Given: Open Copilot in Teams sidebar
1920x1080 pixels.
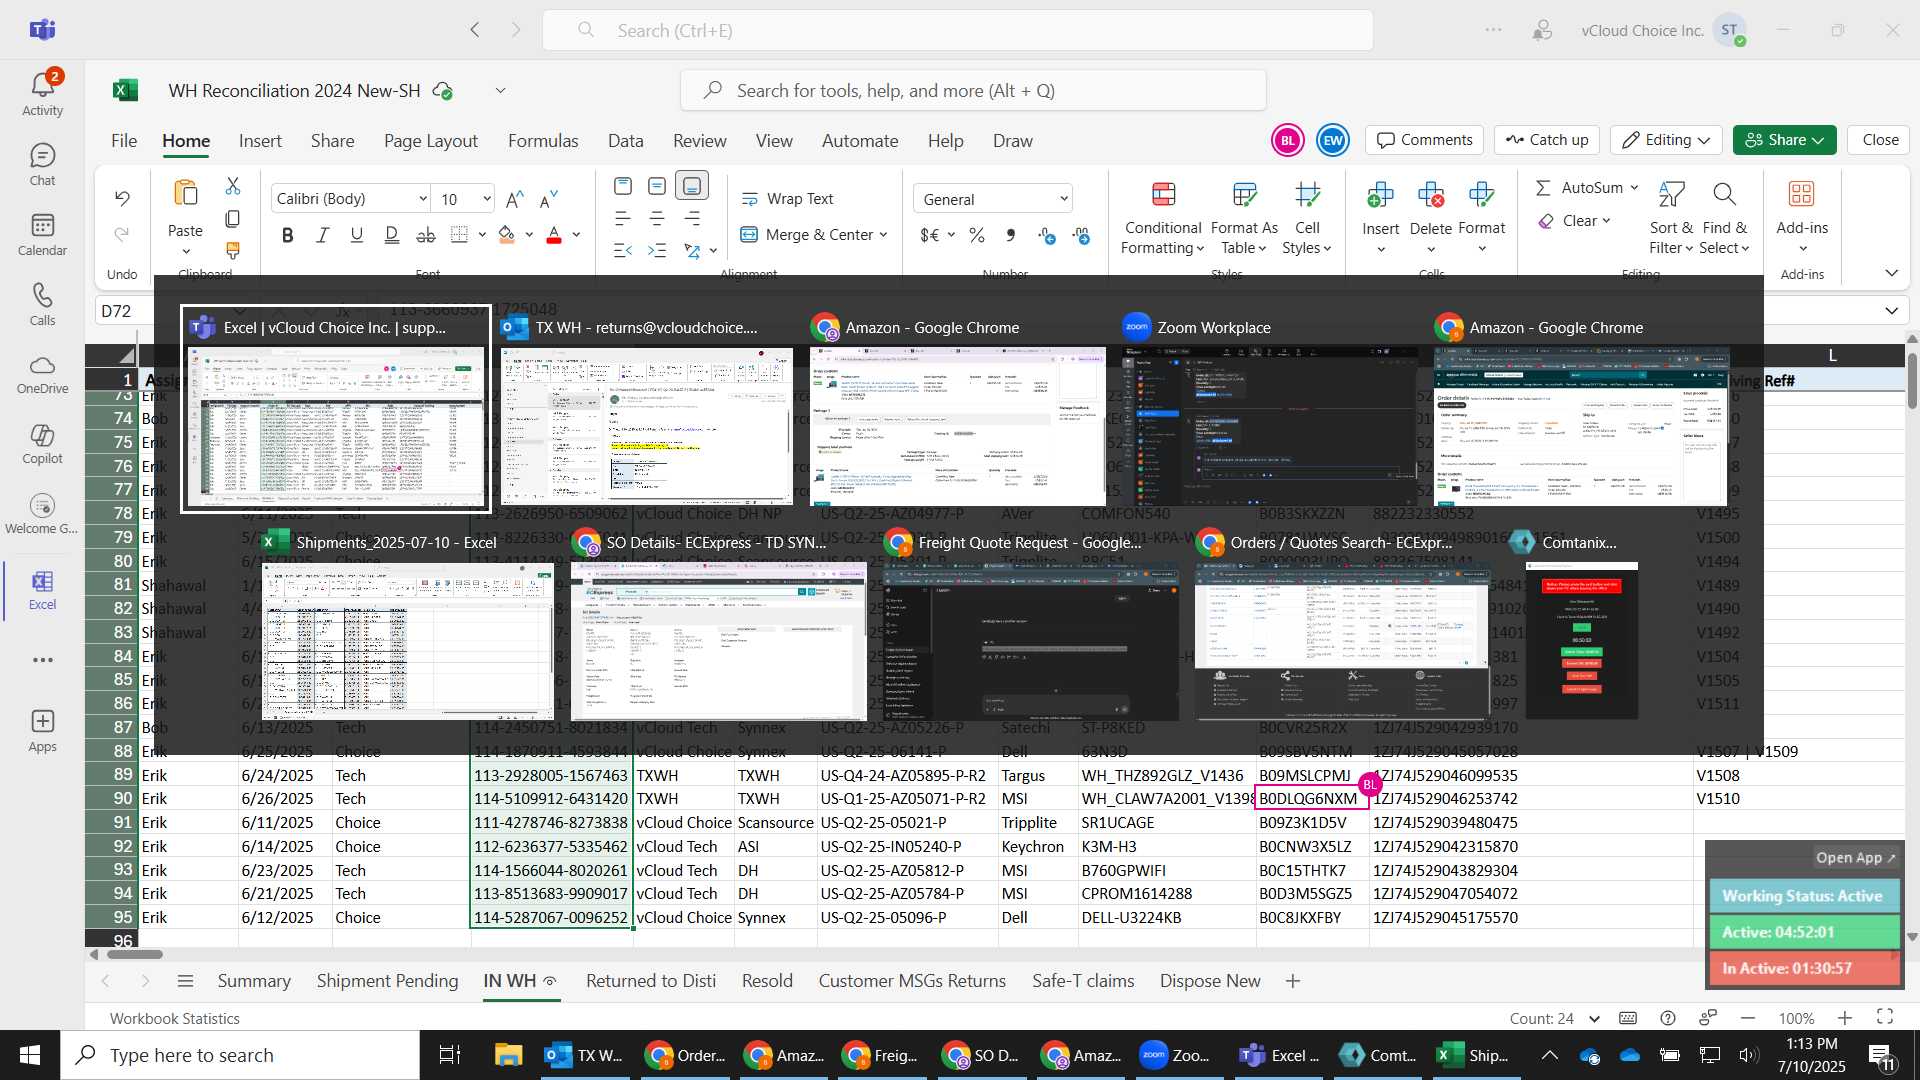Looking at the screenshot, I should 42,444.
